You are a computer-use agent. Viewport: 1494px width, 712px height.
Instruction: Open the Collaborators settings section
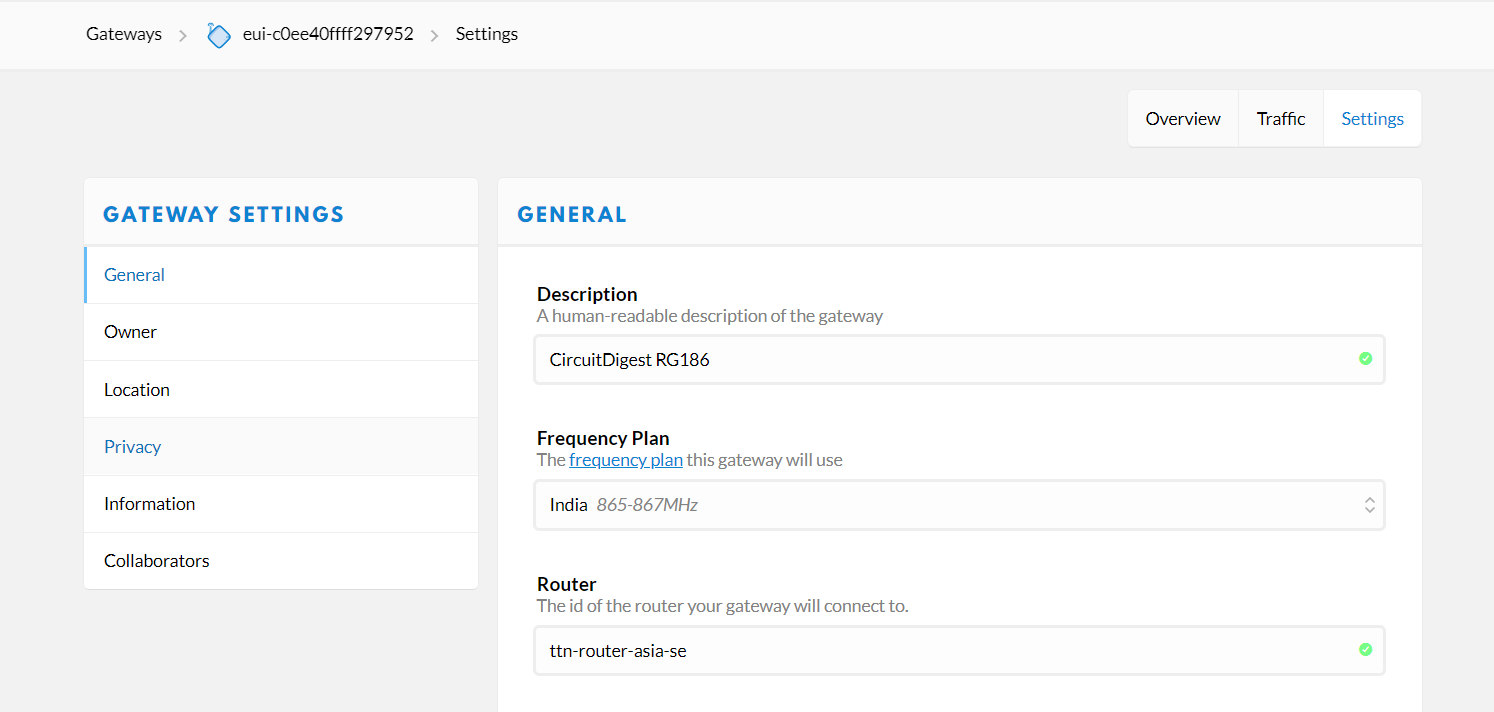pyautogui.click(x=281, y=561)
